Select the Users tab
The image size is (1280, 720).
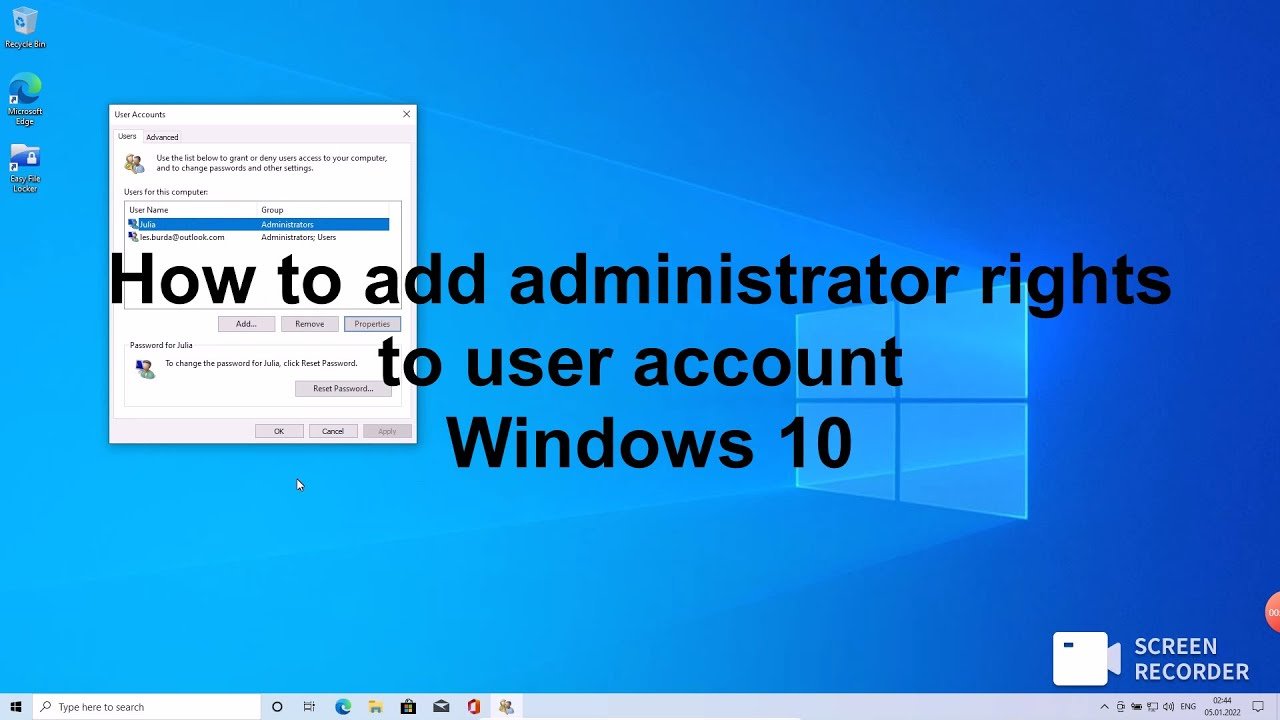(127, 136)
